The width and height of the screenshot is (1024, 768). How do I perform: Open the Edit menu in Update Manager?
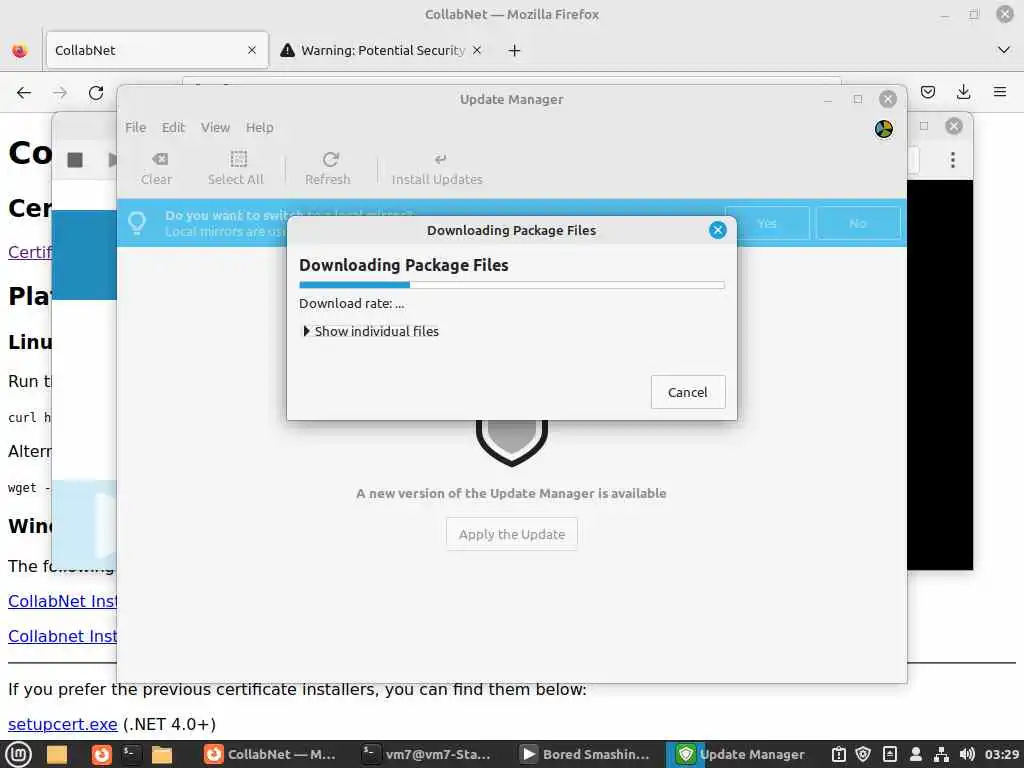pos(173,127)
